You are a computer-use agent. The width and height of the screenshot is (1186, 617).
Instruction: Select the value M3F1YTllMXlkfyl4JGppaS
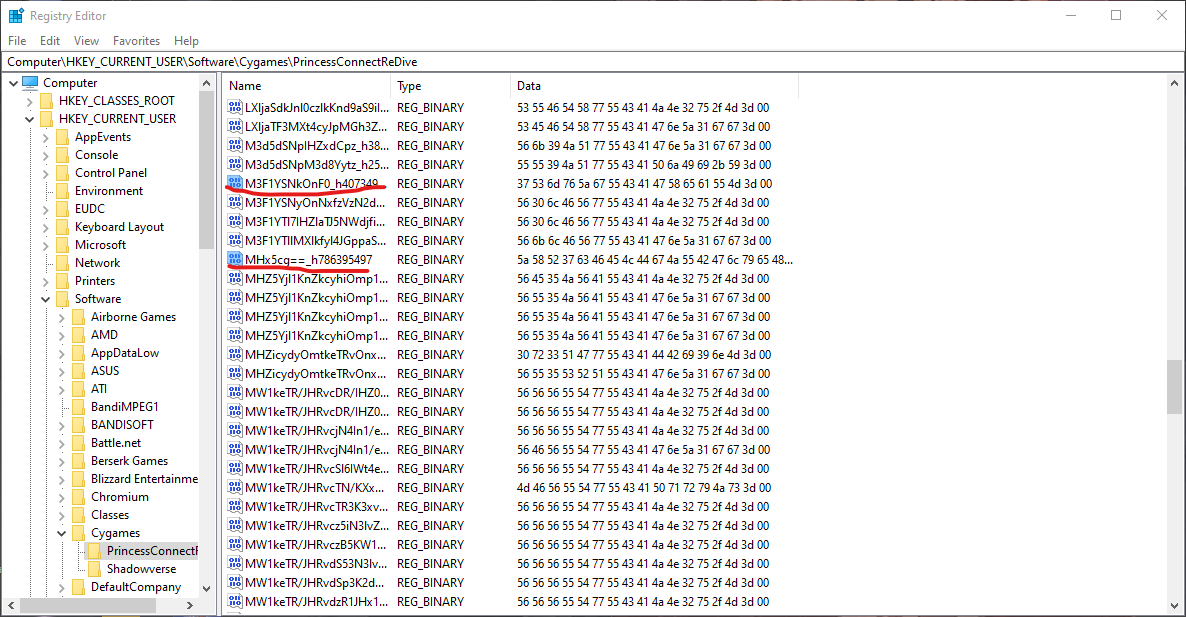coord(316,240)
